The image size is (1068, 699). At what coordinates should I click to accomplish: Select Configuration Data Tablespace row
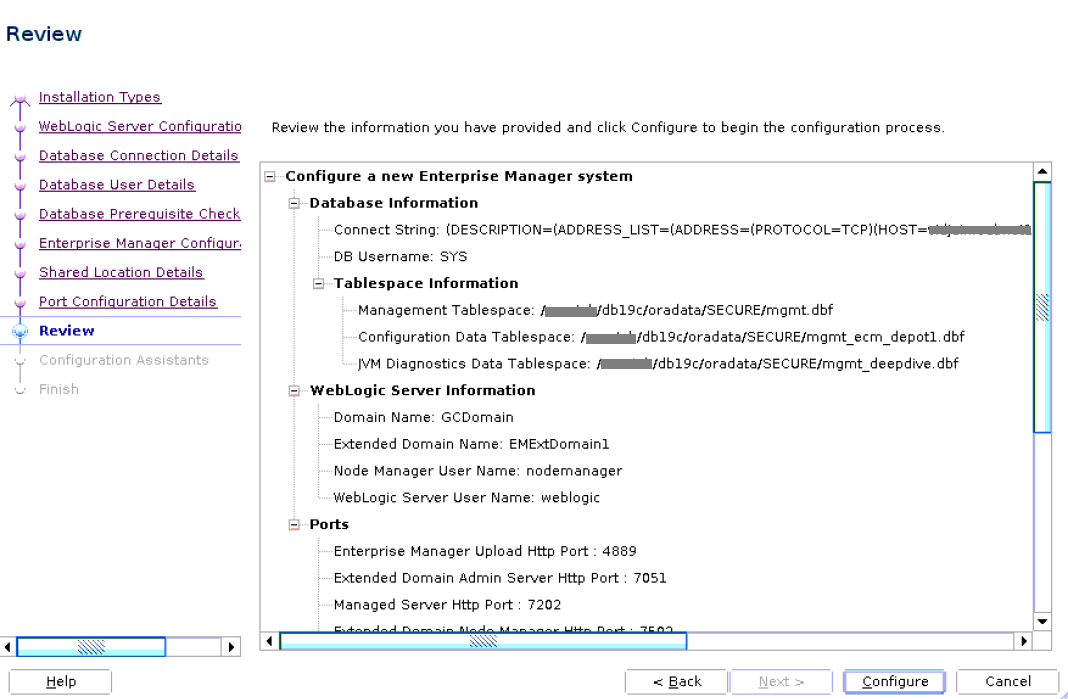pyautogui.click(x=661, y=337)
